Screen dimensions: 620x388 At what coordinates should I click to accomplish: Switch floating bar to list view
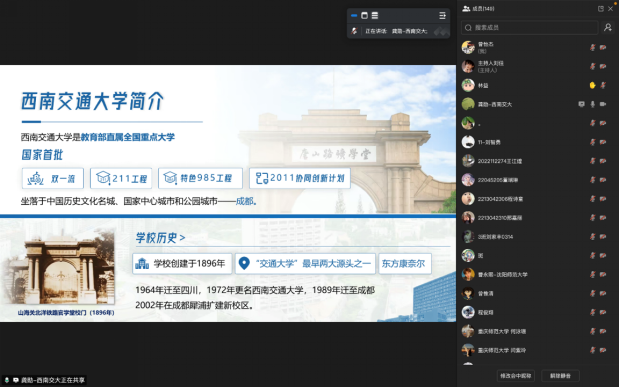pos(375,15)
